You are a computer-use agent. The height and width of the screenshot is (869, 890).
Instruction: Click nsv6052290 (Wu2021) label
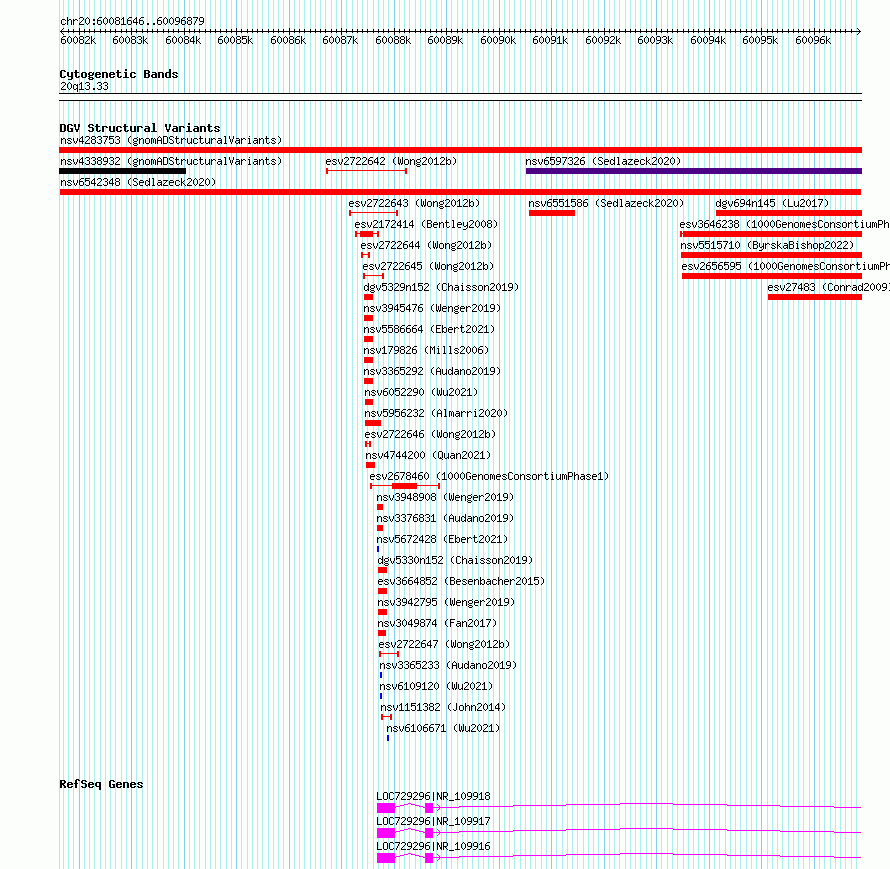pyautogui.click(x=421, y=392)
